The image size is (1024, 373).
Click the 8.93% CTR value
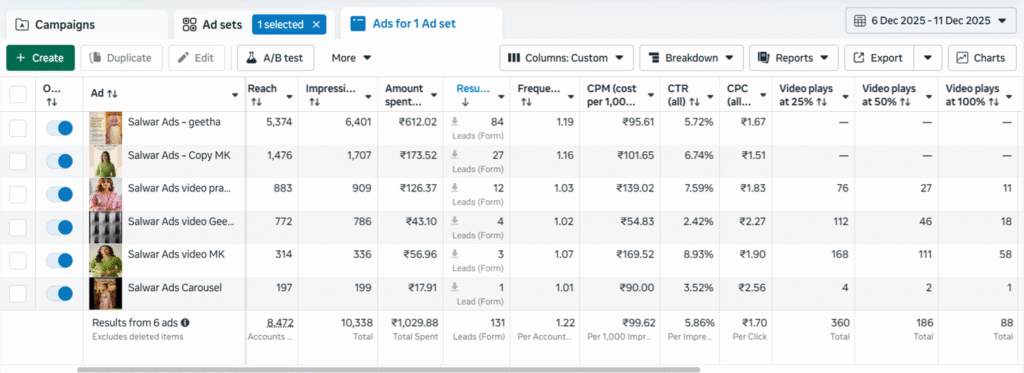(x=698, y=254)
